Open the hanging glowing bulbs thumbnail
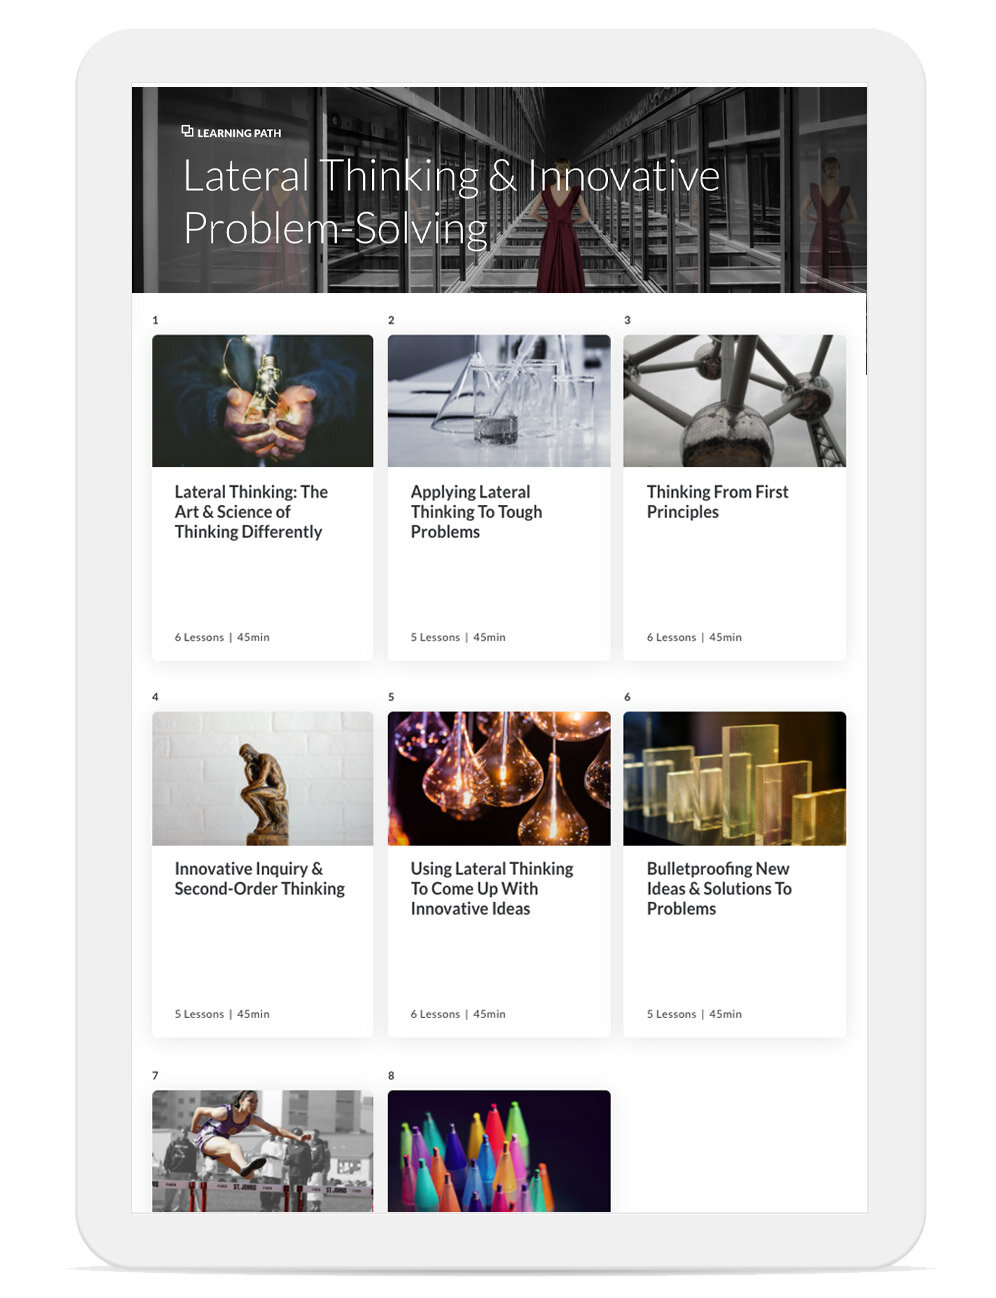This screenshot has height=1298, width=996. click(498, 778)
